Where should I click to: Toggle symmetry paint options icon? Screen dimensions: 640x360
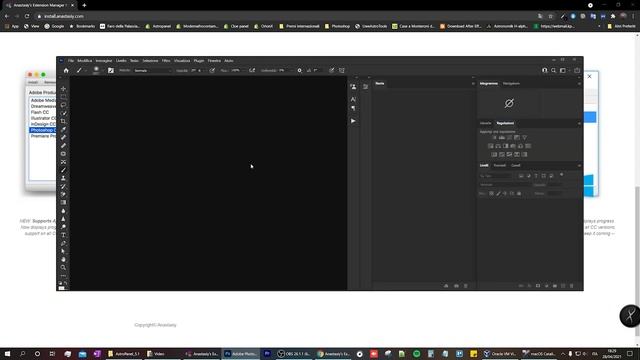(342, 70)
